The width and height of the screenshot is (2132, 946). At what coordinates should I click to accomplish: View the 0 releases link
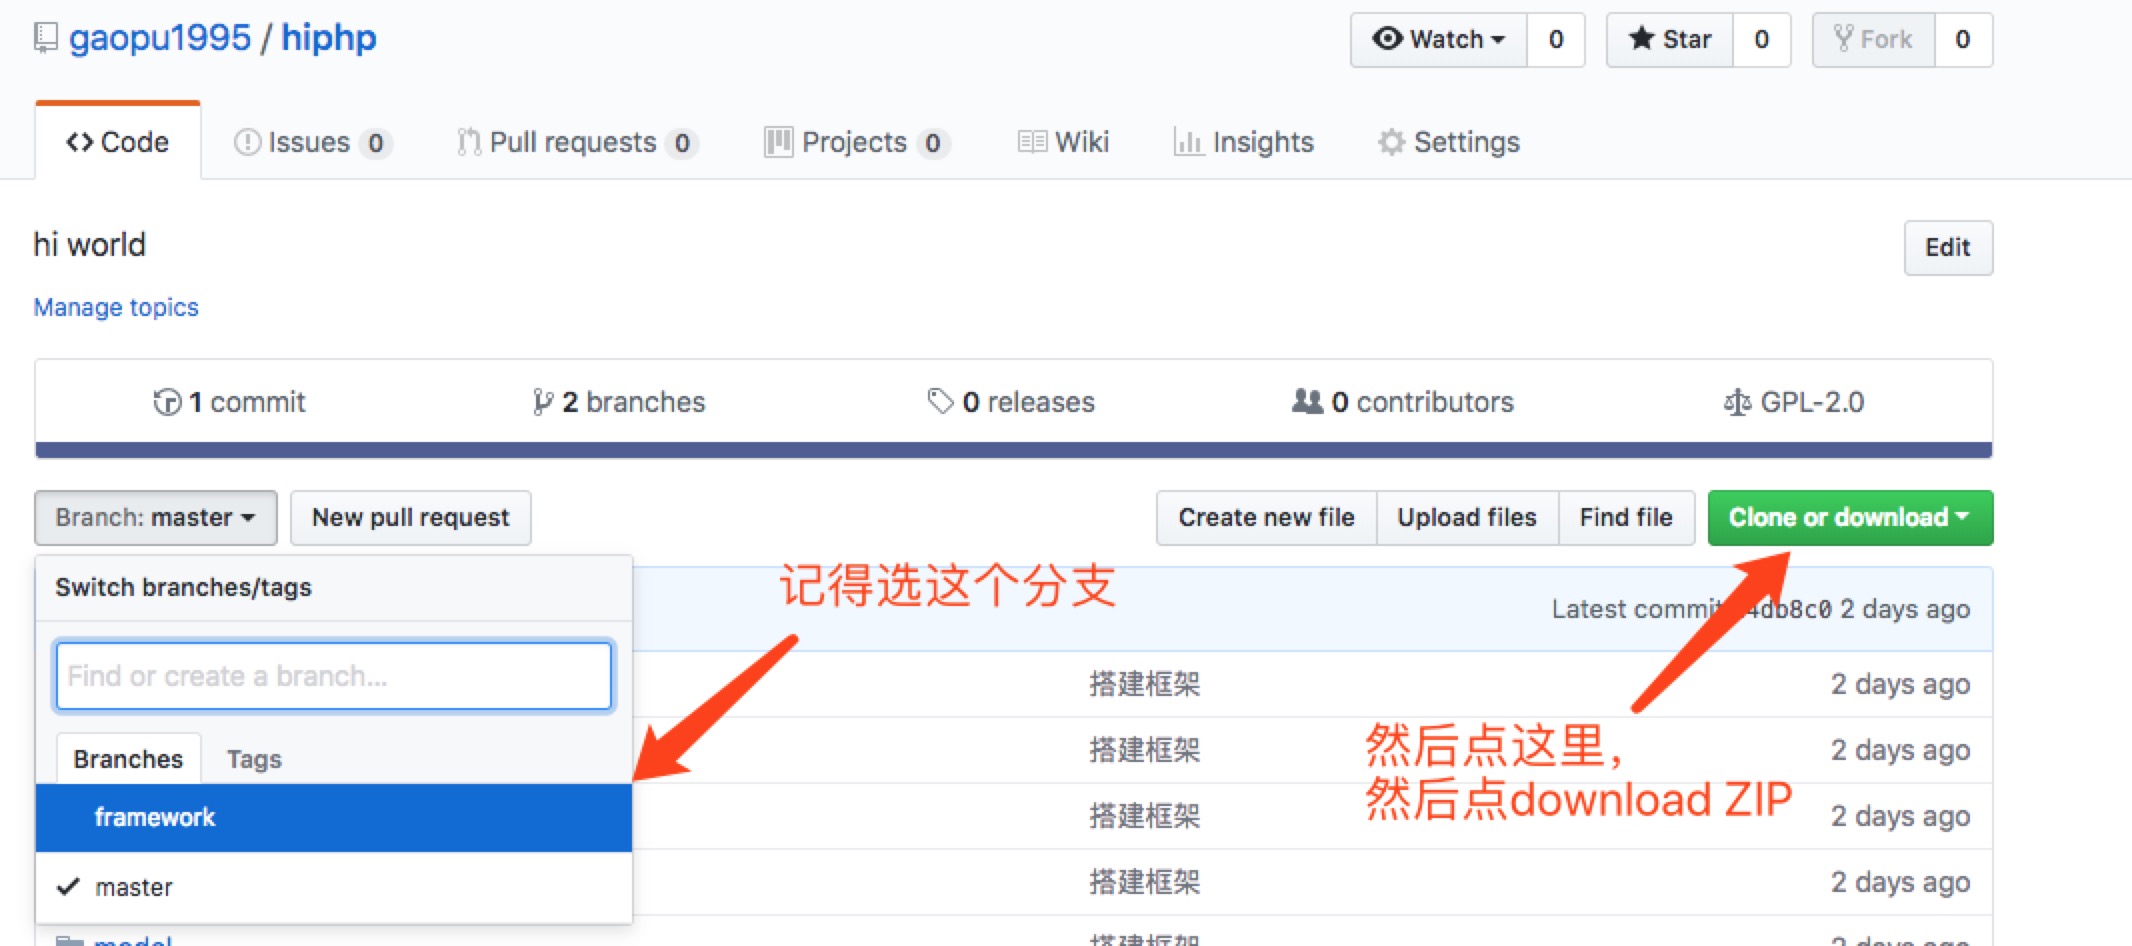[1011, 402]
